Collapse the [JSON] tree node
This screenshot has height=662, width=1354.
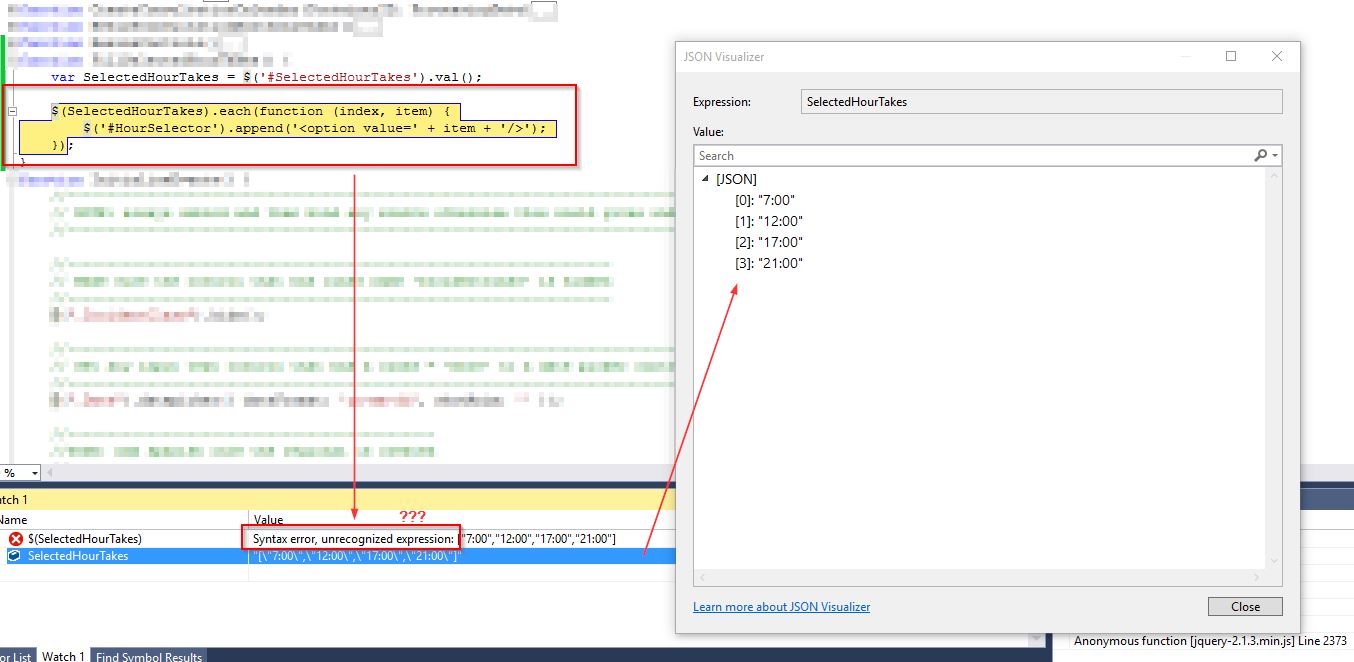coord(707,179)
